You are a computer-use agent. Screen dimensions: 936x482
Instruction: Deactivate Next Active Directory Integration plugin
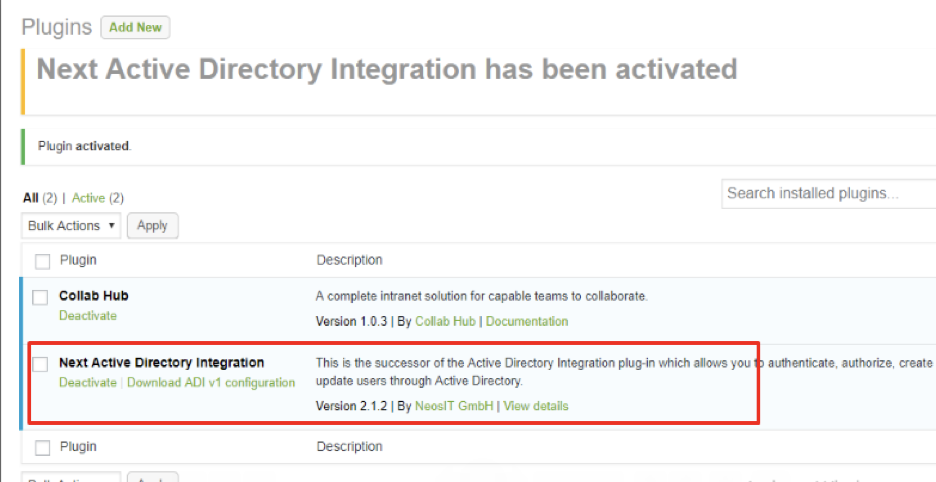pyautogui.click(x=88, y=382)
